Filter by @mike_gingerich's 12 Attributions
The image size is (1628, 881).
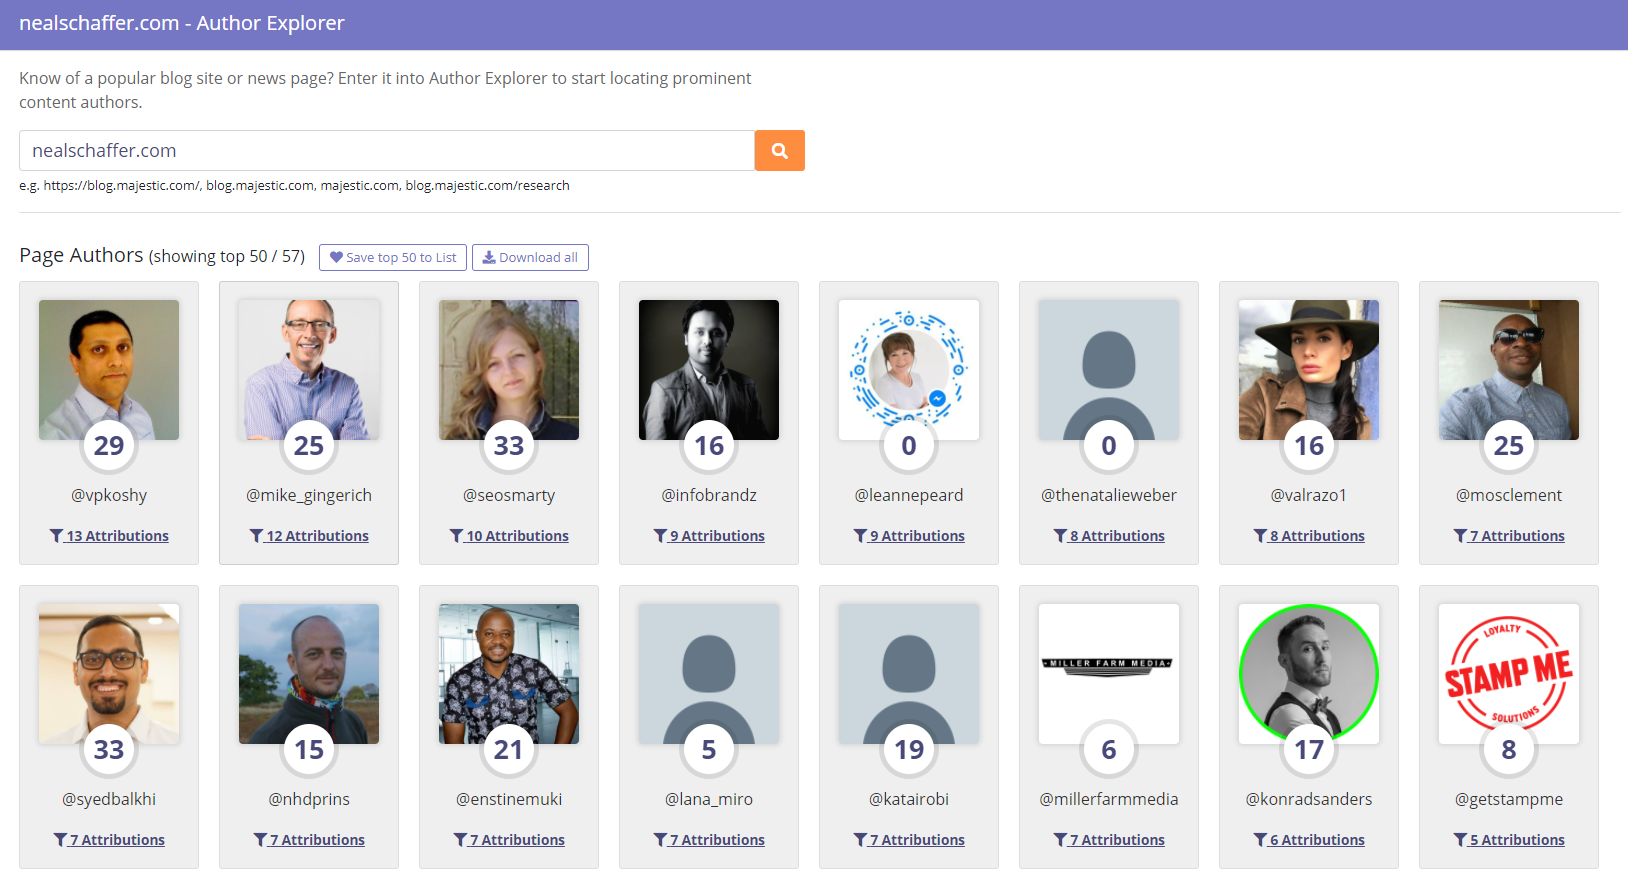(x=309, y=536)
